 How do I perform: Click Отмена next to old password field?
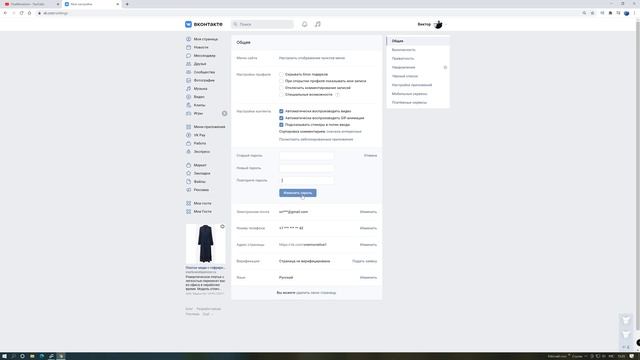coord(371,156)
